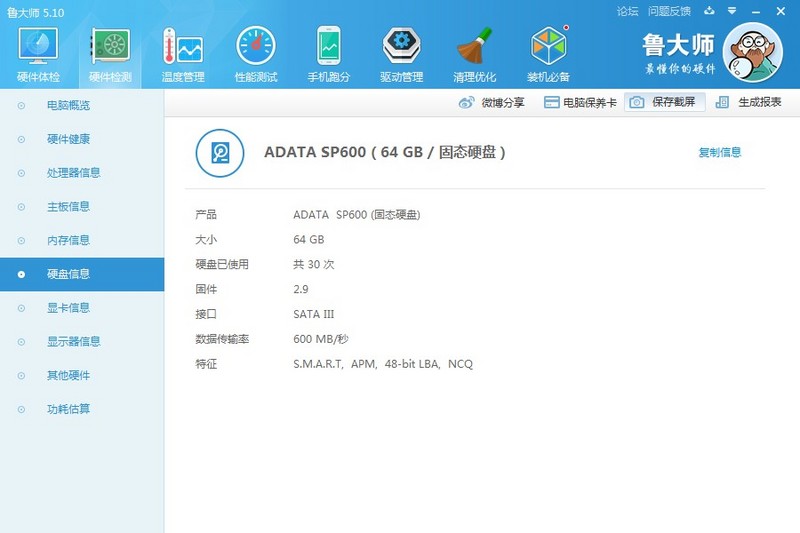
Task: Click the 64 GB size value
Action: pos(309,240)
